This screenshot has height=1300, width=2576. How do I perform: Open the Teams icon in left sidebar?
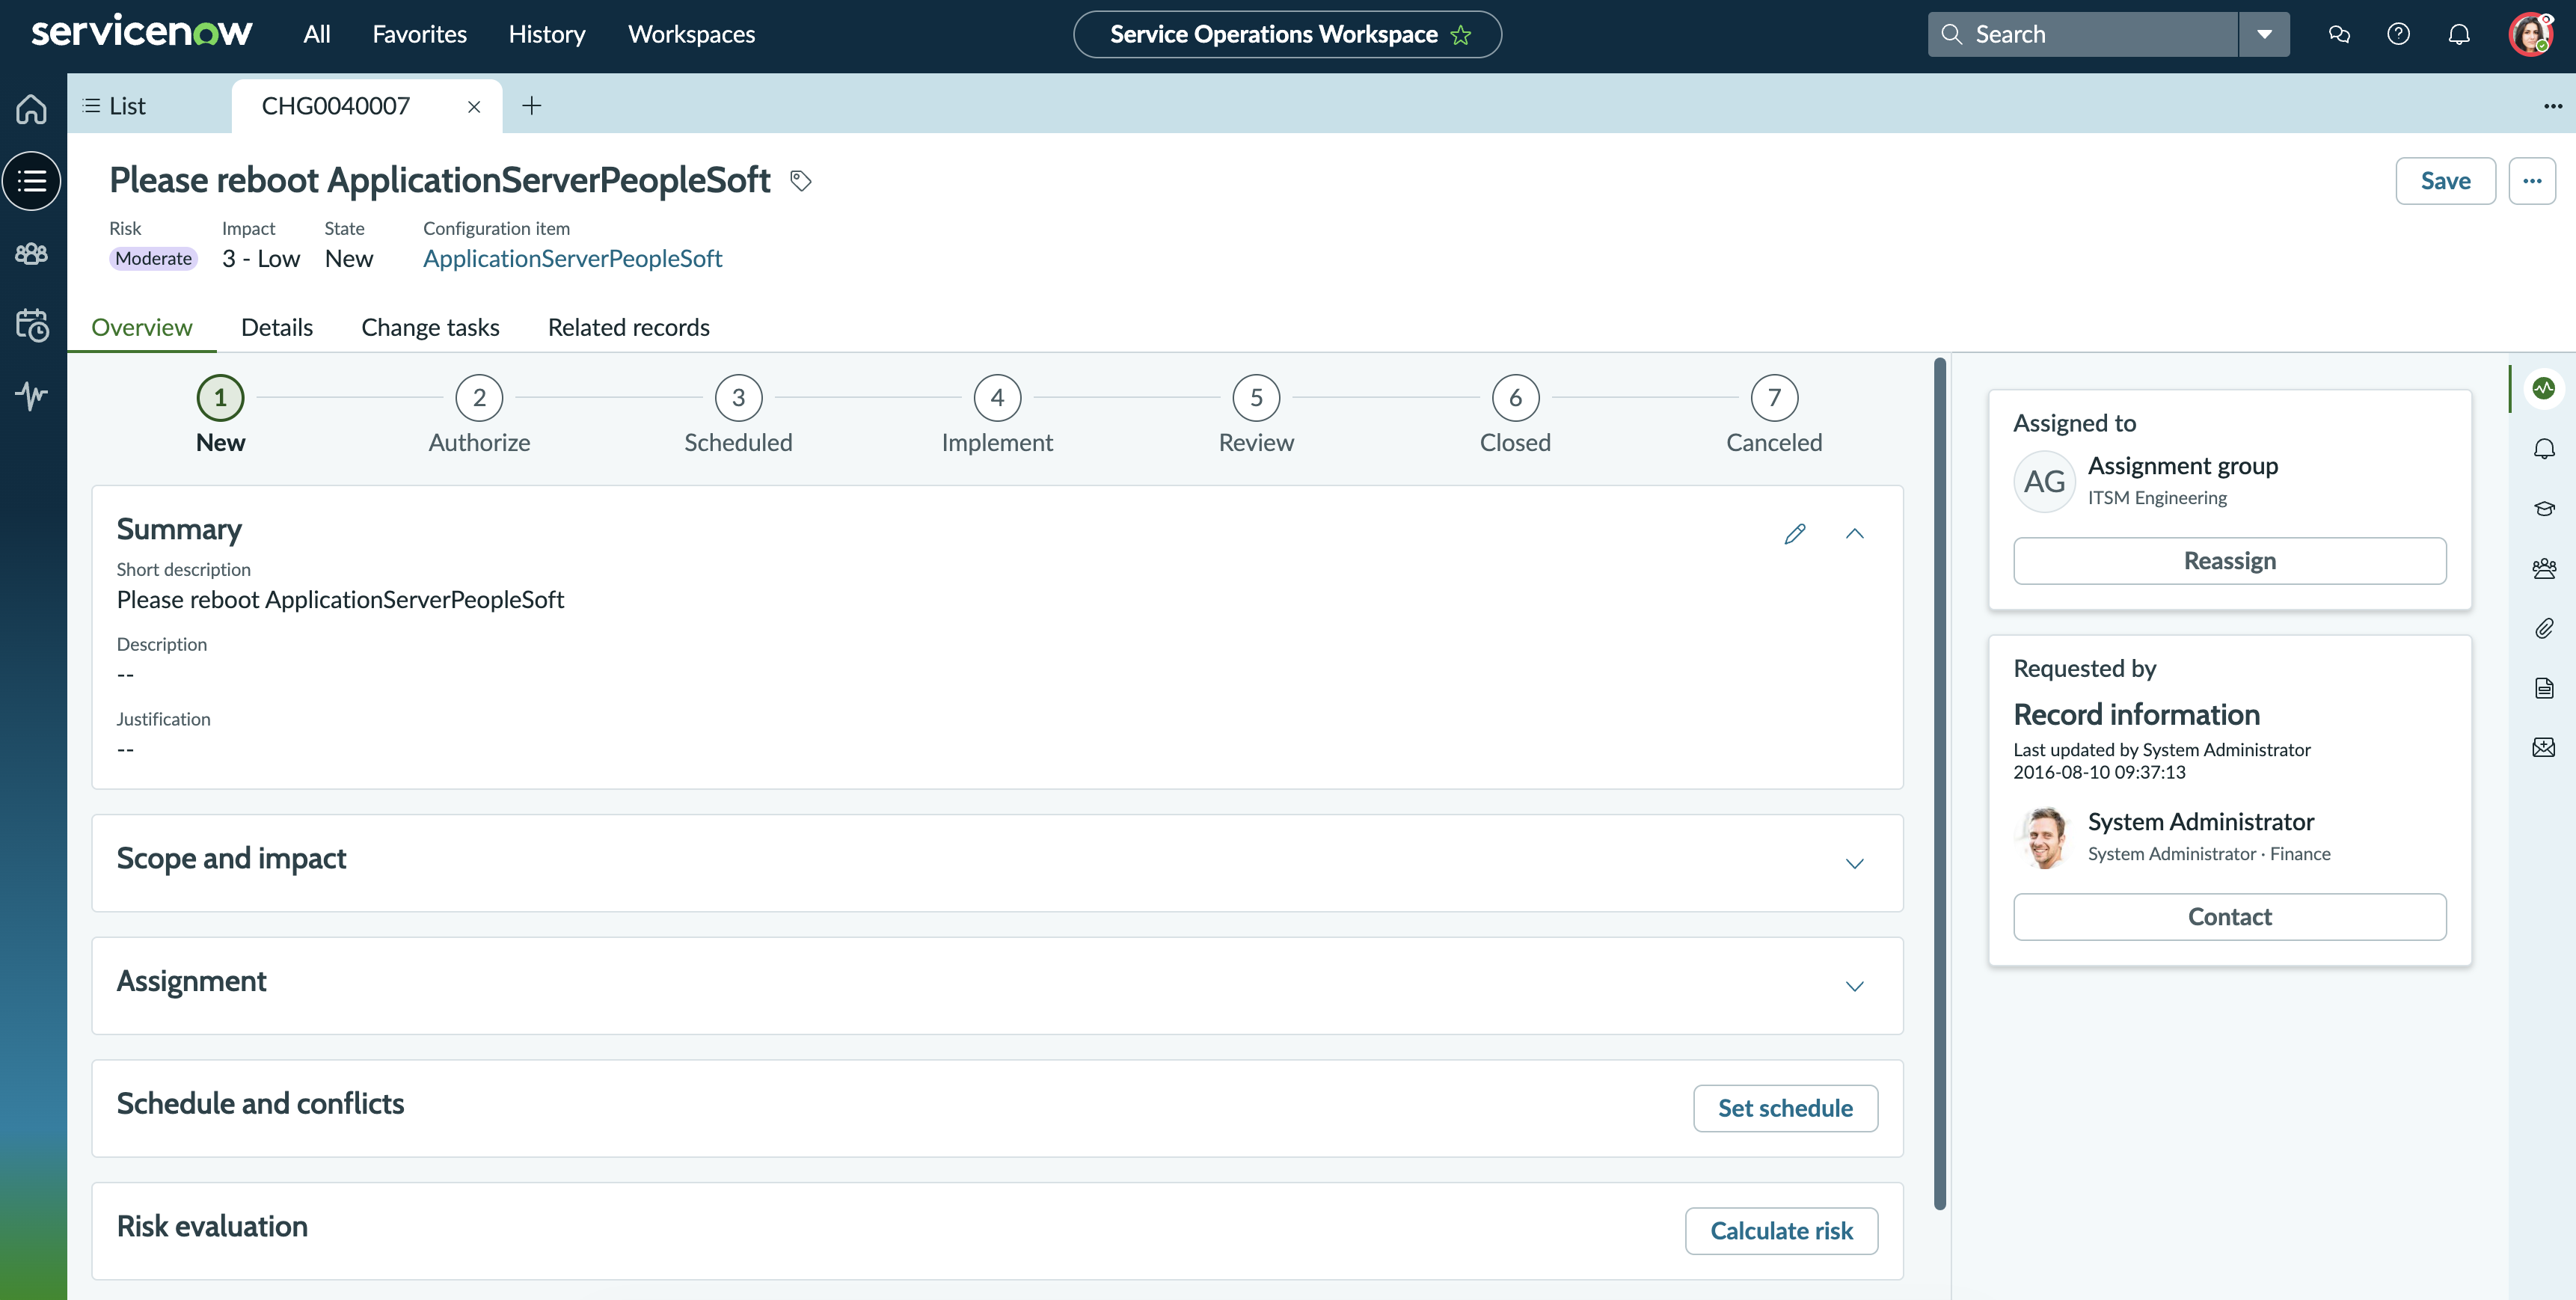pyautogui.click(x=32, y=253)
